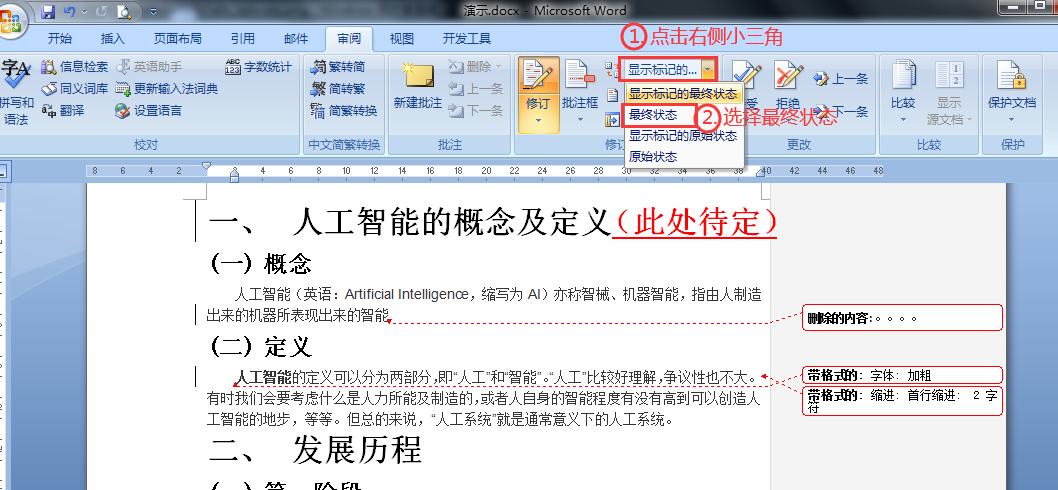This screenshot has width=1058, height=490.
Task: Switch to the 邮件 ribbon tab
Action: tap(296, 39)
